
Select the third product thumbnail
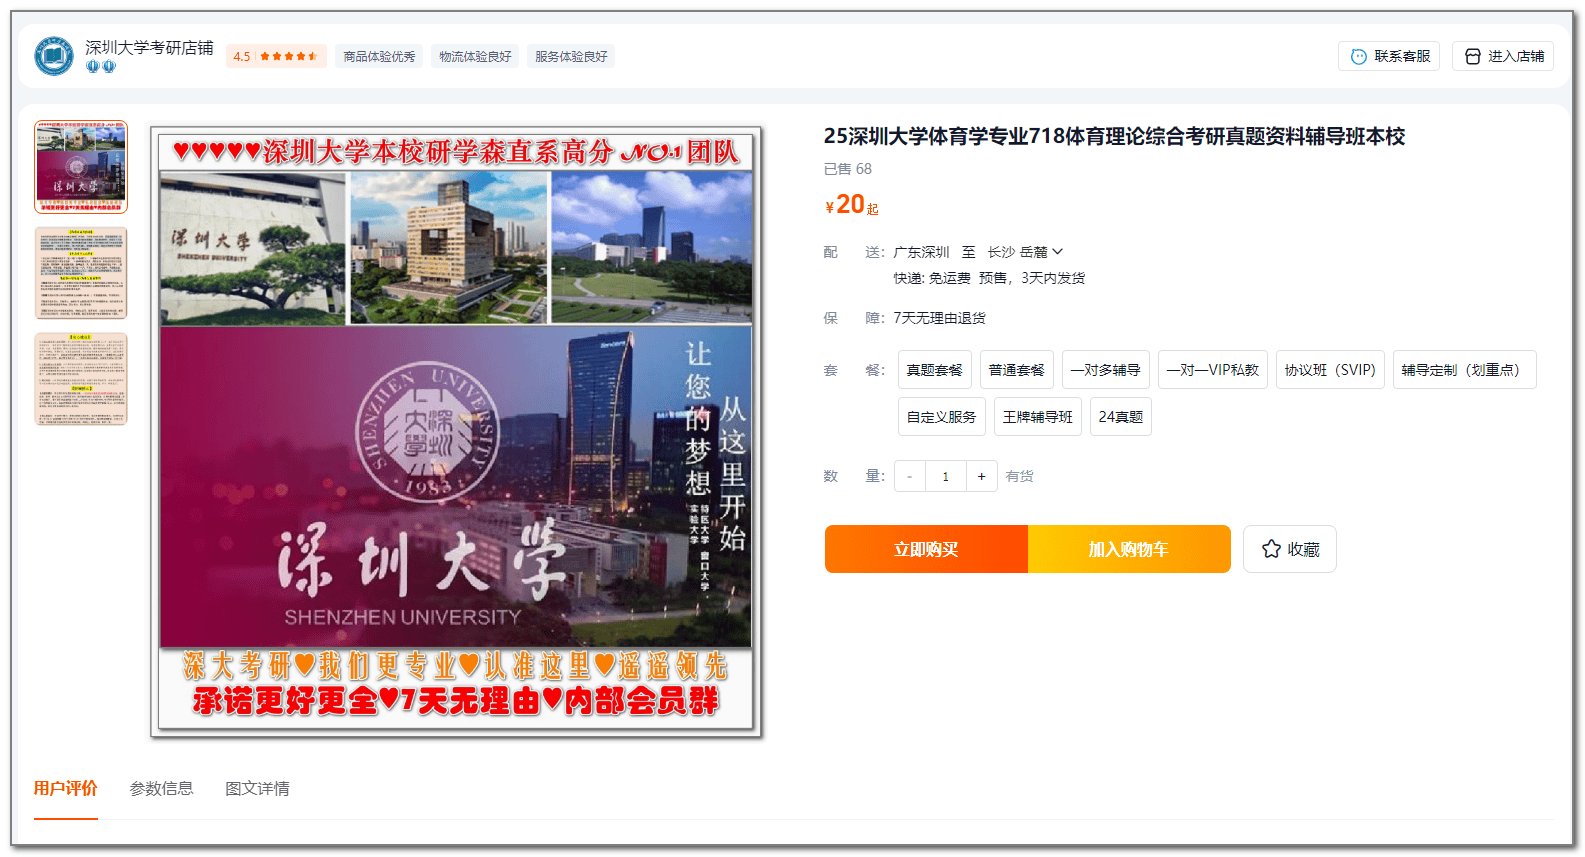point(81,379)
